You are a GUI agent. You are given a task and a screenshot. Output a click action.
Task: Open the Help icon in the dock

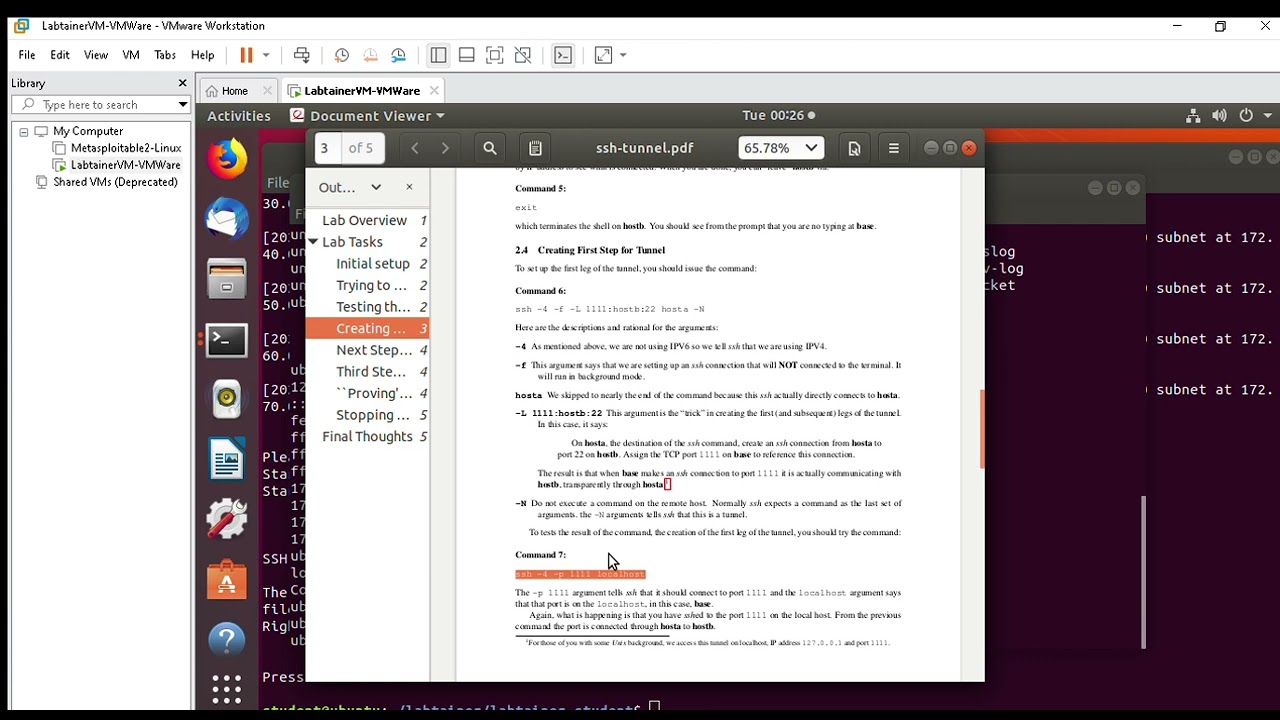tap(227, 640)
